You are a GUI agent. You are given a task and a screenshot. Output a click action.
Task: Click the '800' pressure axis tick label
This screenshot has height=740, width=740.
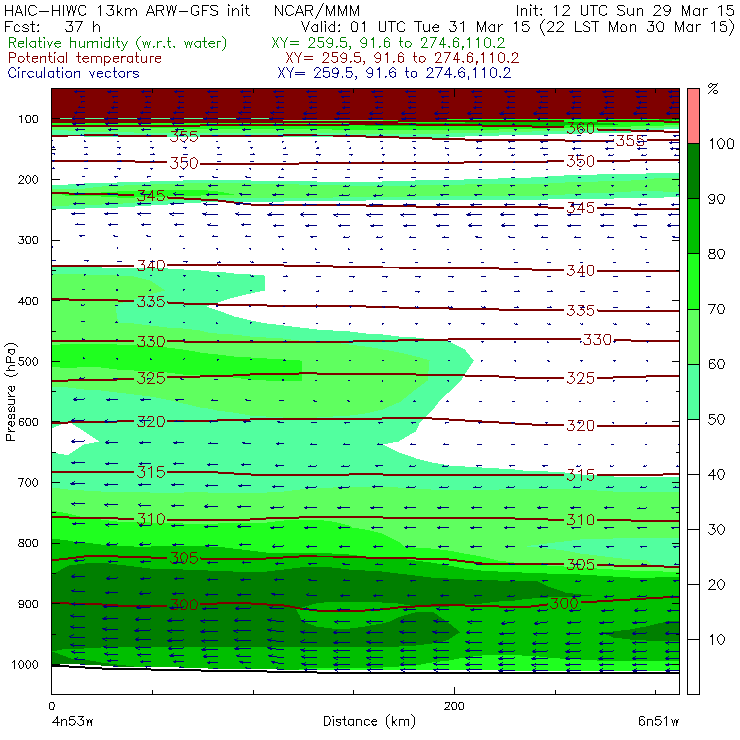coord(28,543)
